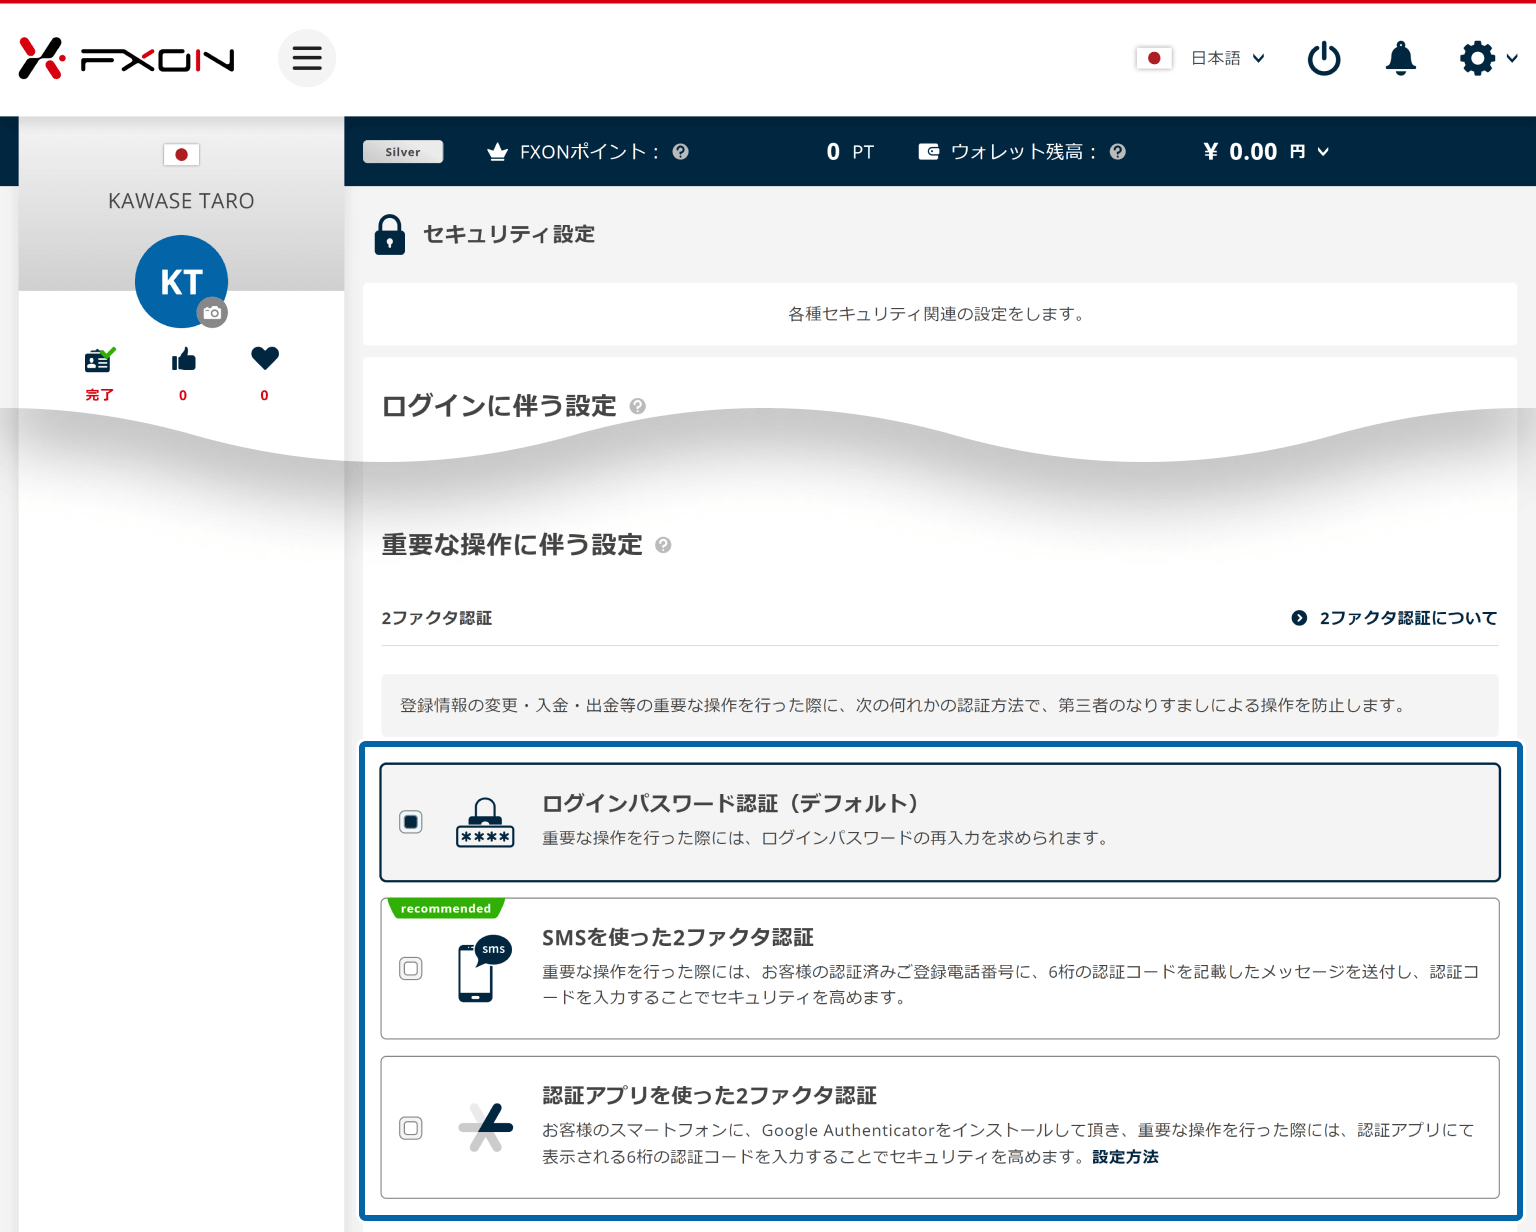Click the SMS phone icon
The image size is (1536, 1232).
(484, 968)
